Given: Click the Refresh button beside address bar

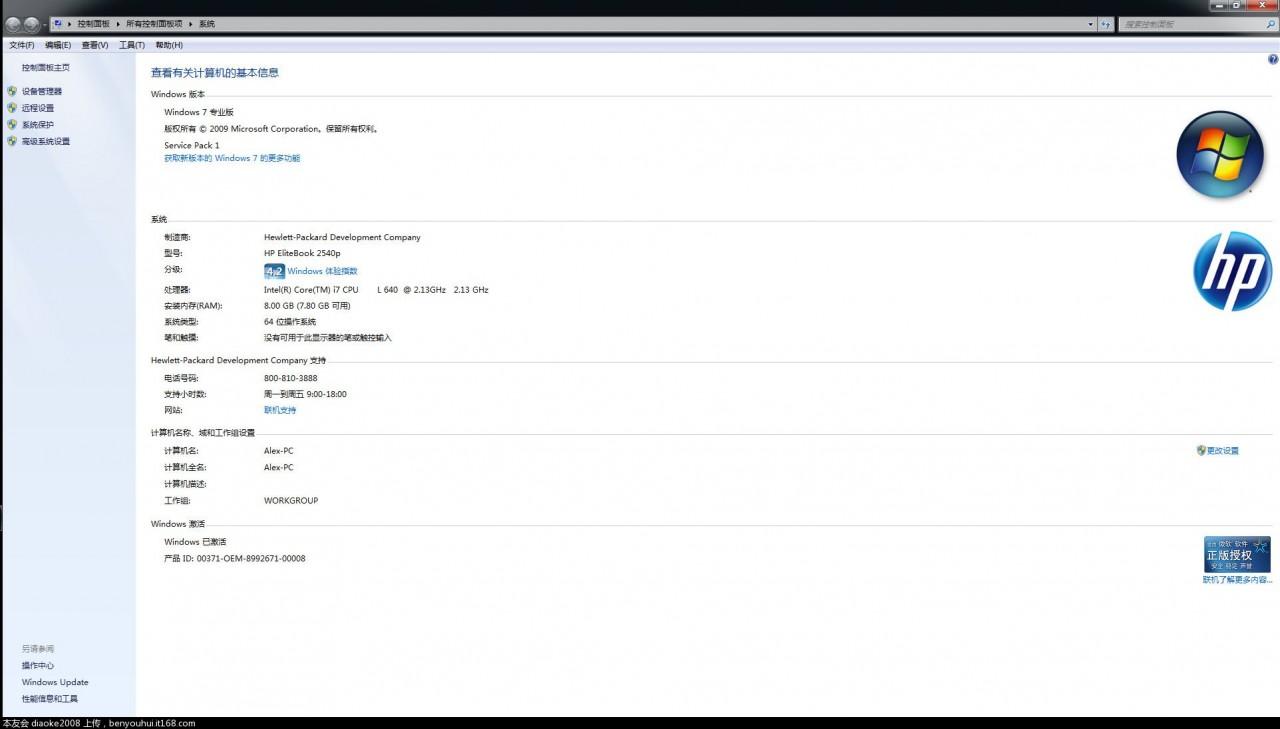Looking at the screenshot, I should [x=1106, y=24].
